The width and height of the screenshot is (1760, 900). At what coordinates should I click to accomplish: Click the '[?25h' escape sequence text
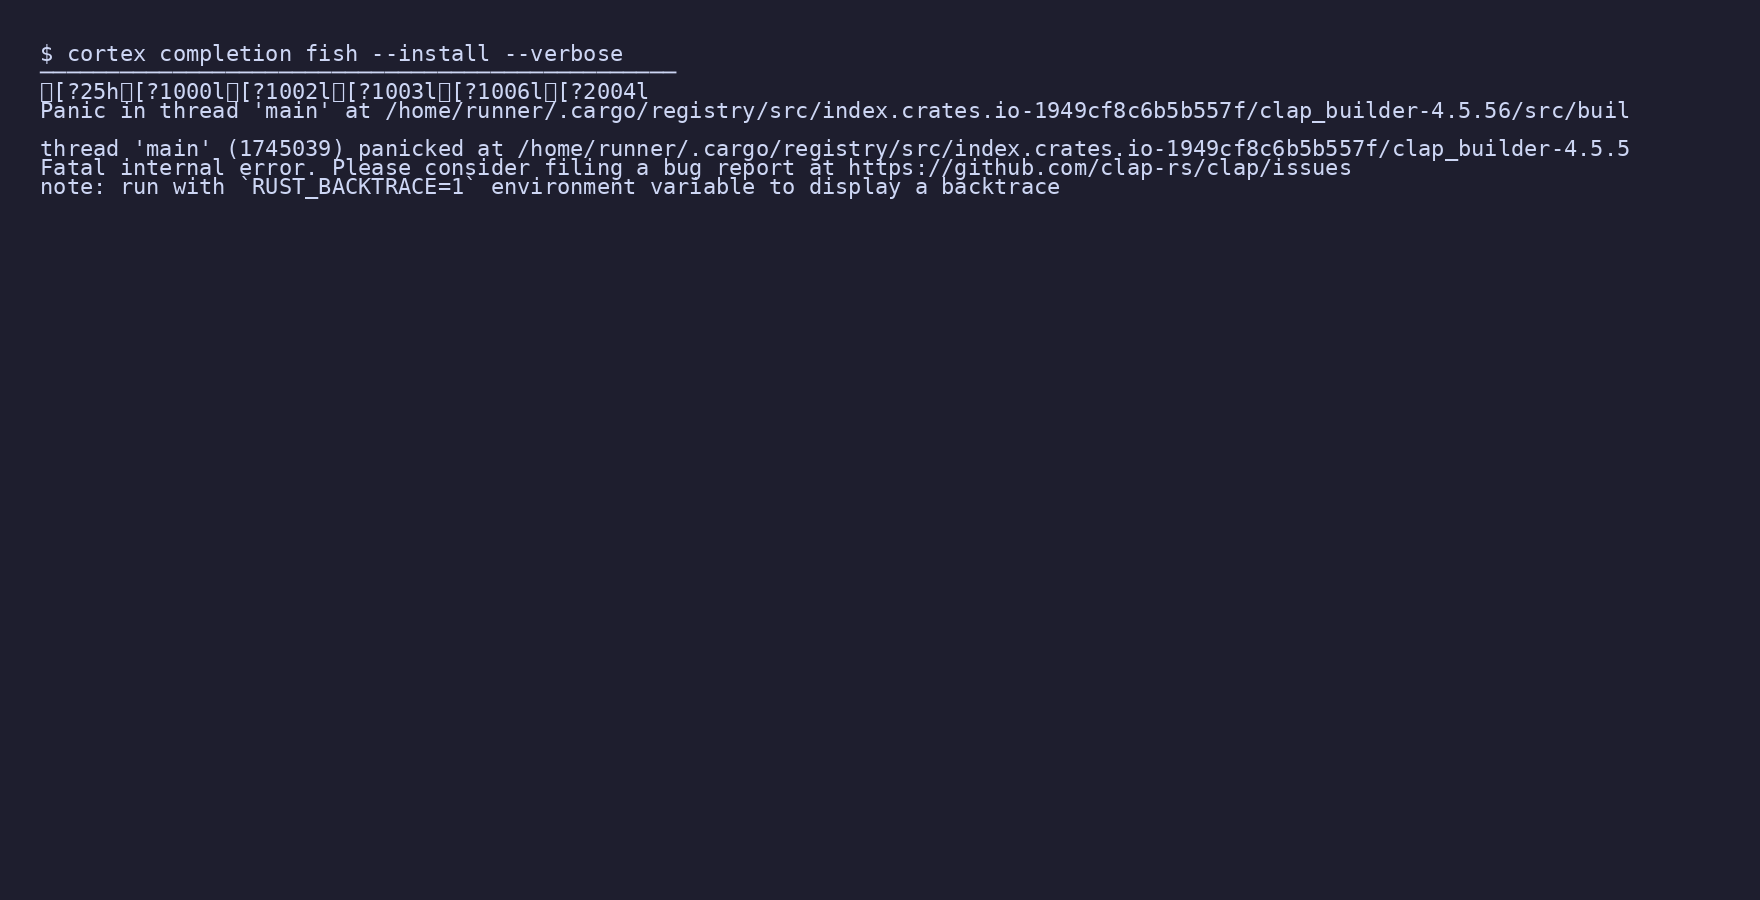pyautogui.click(x=86, y=92)
